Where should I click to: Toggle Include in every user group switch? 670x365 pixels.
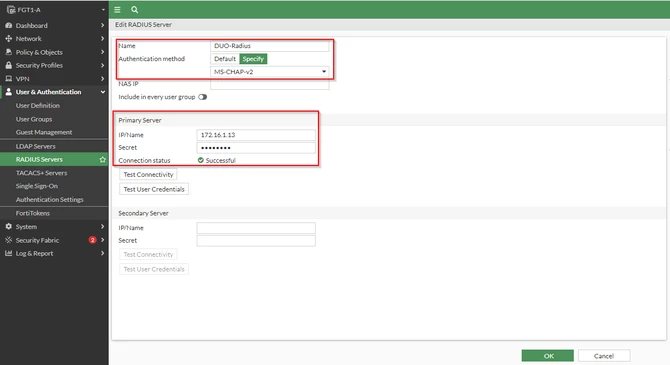click(x=203, y=97)
